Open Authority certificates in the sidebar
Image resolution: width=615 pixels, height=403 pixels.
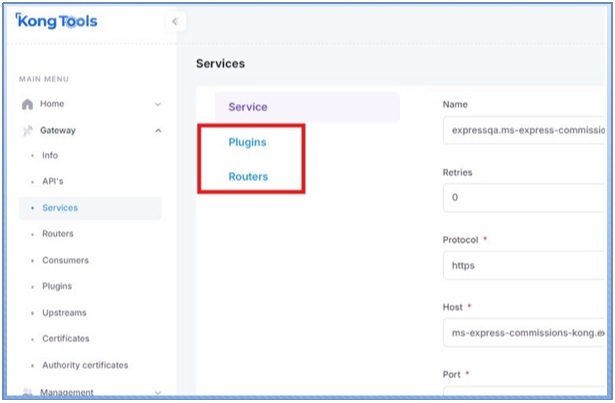(x=84, y=365)
